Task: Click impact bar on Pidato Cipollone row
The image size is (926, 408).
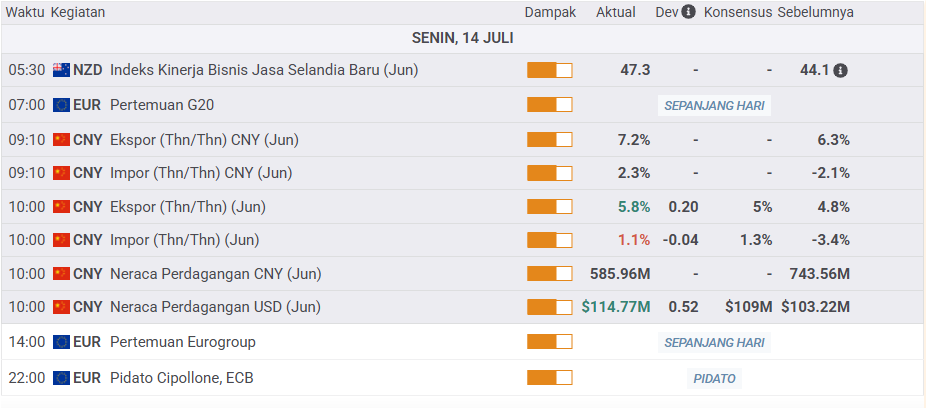Action: tap(549, 378)
